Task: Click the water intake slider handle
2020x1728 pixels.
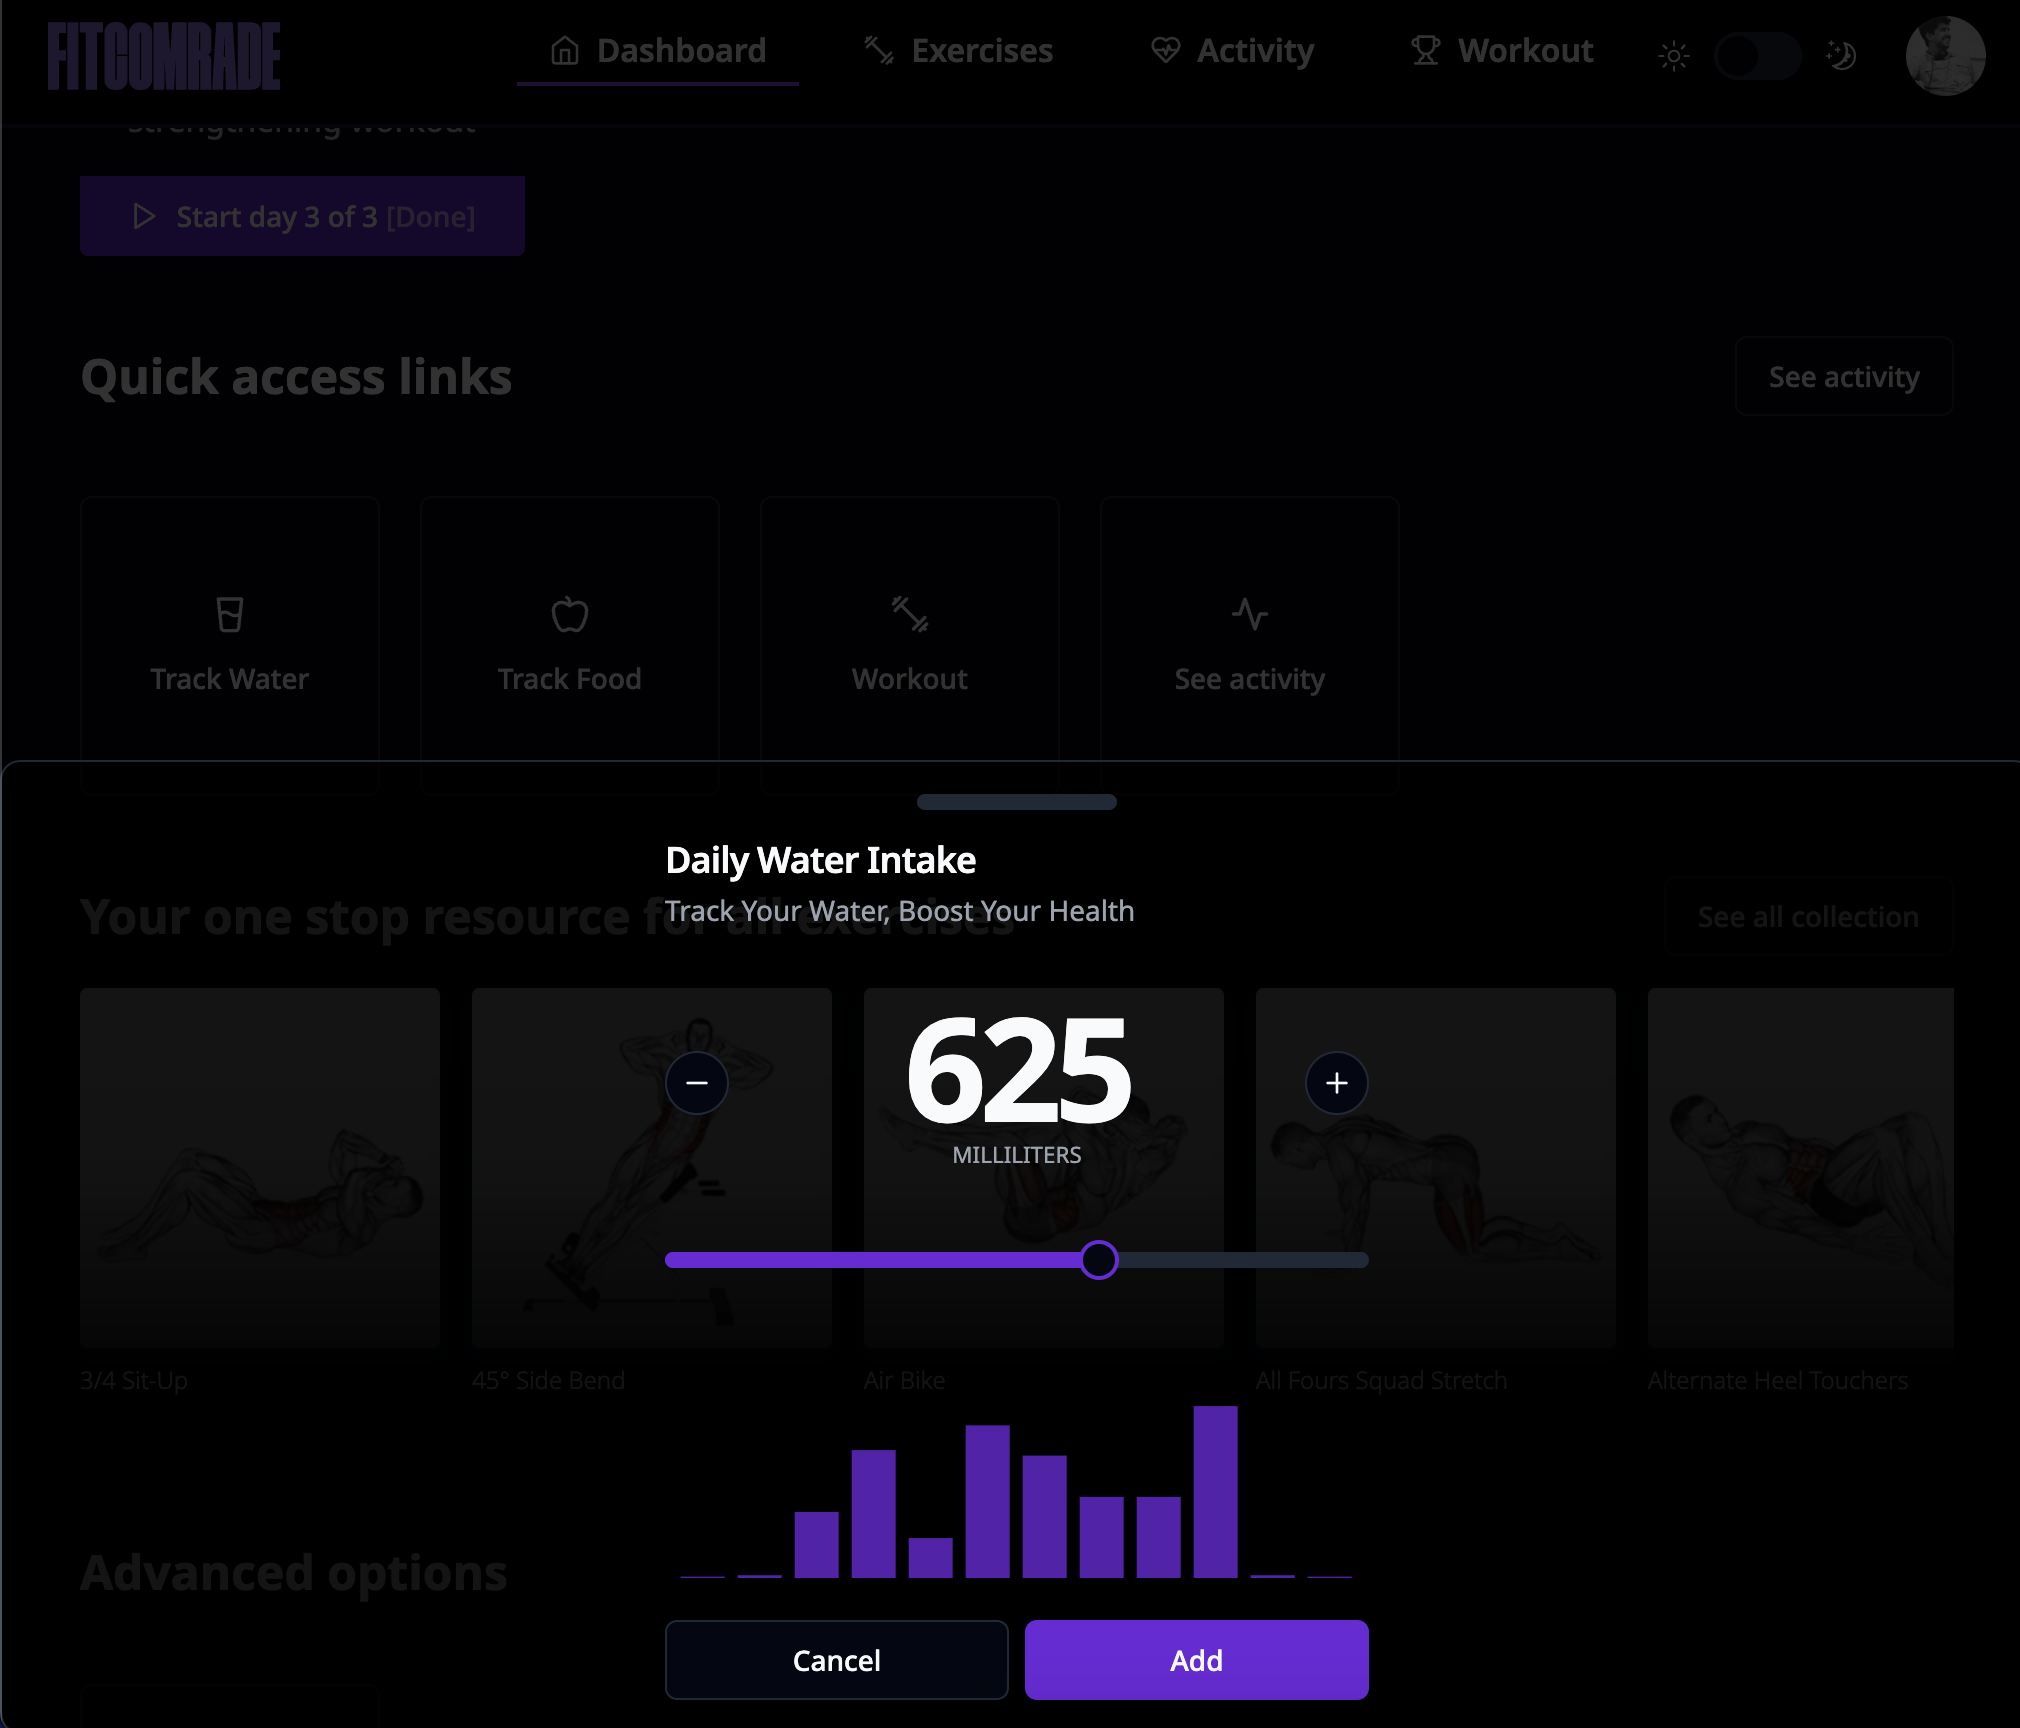Action: pos(1099,1260)
